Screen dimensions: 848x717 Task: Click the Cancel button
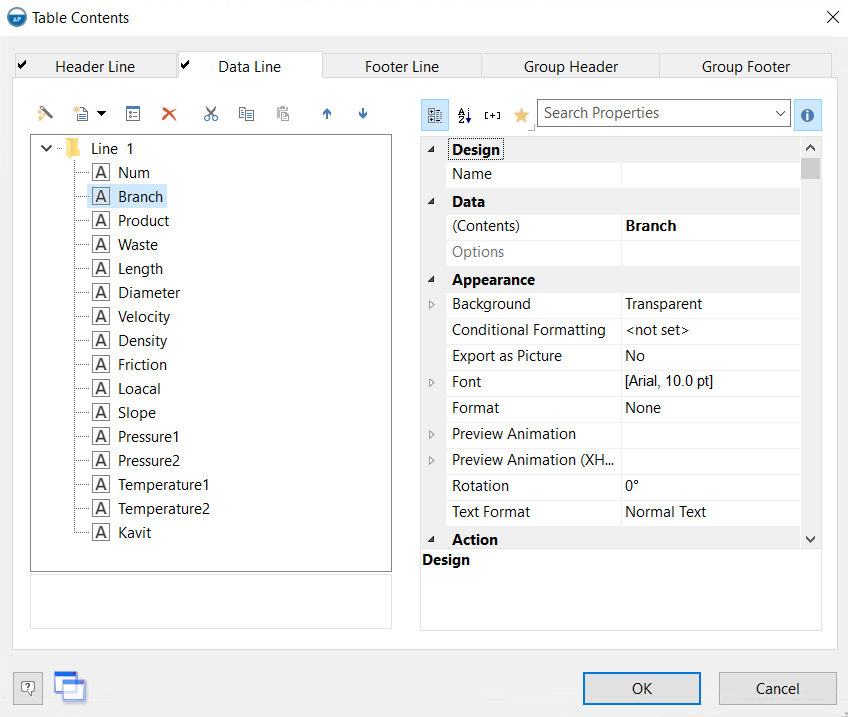click(777, 688)
